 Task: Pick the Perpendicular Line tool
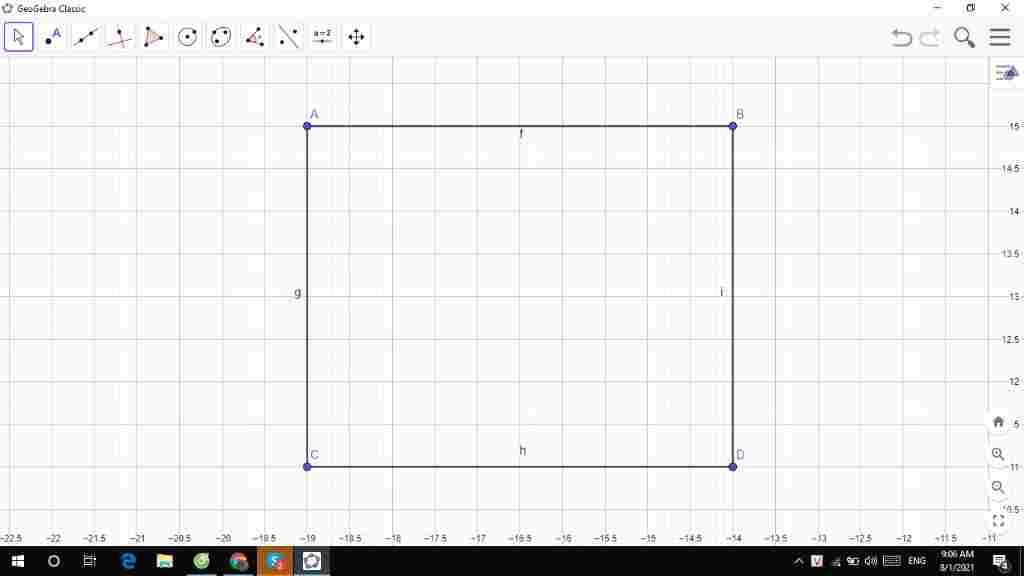120,38
